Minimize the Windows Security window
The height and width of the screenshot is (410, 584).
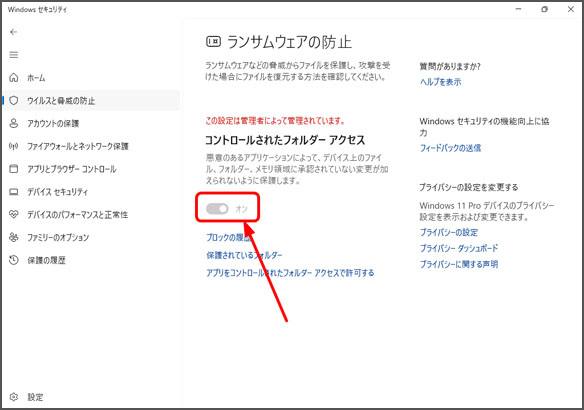tap(518, 9)
